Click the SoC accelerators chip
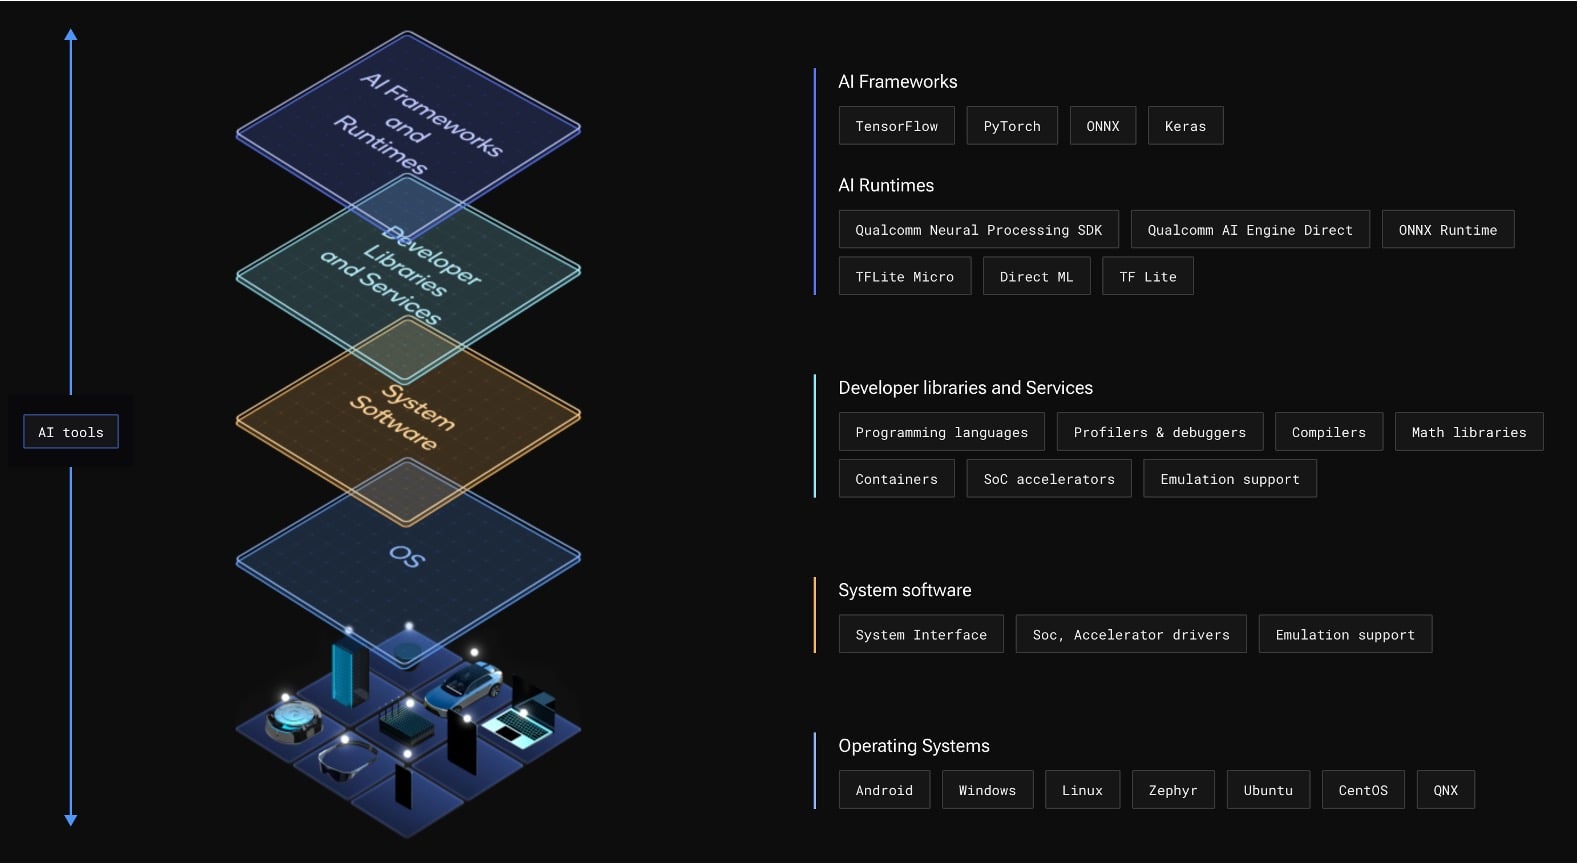Image resolution: width=1578 pixels, height=864 pixels. pyautogui.click(x=1049, y=479)
